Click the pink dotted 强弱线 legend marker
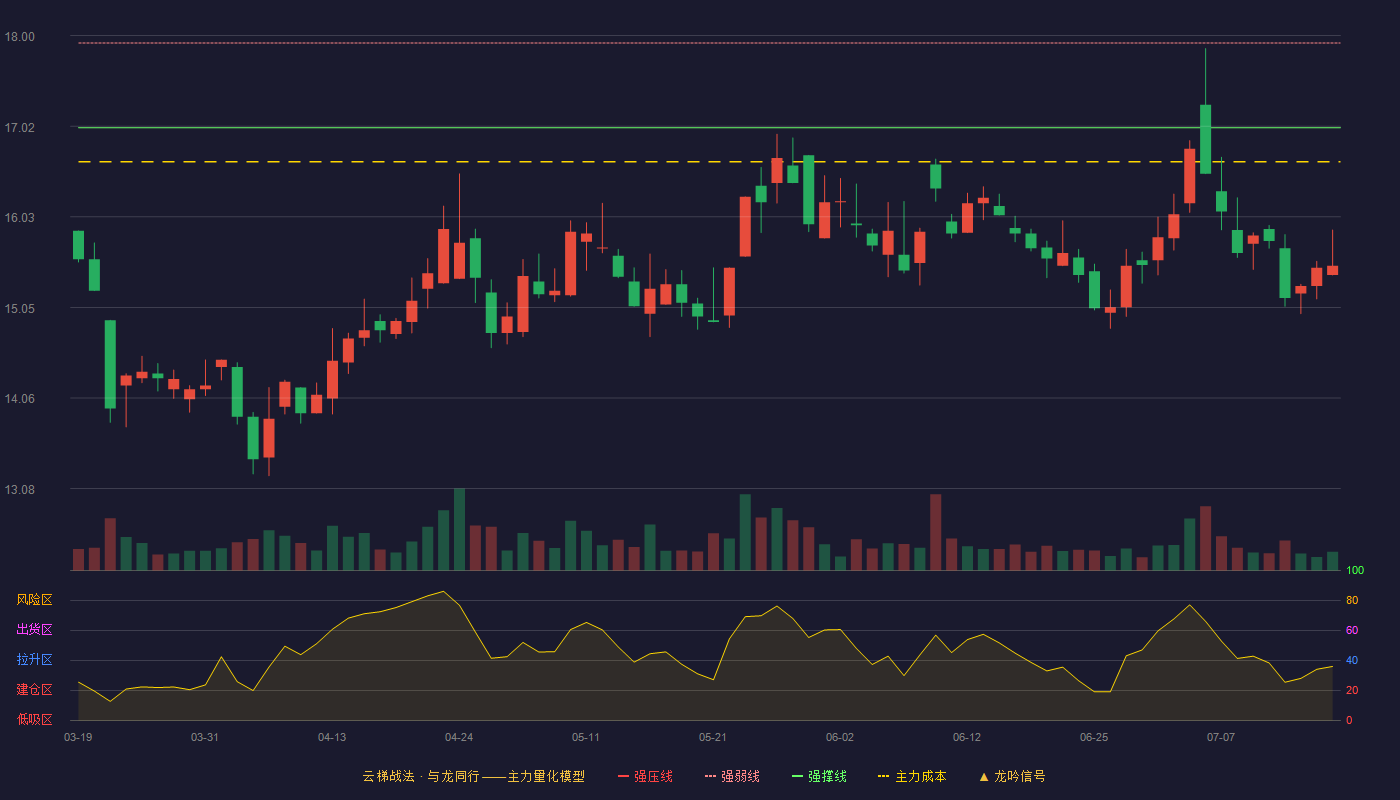The height and width of the screenshot is (800, 1400). [x=710, y=776]
